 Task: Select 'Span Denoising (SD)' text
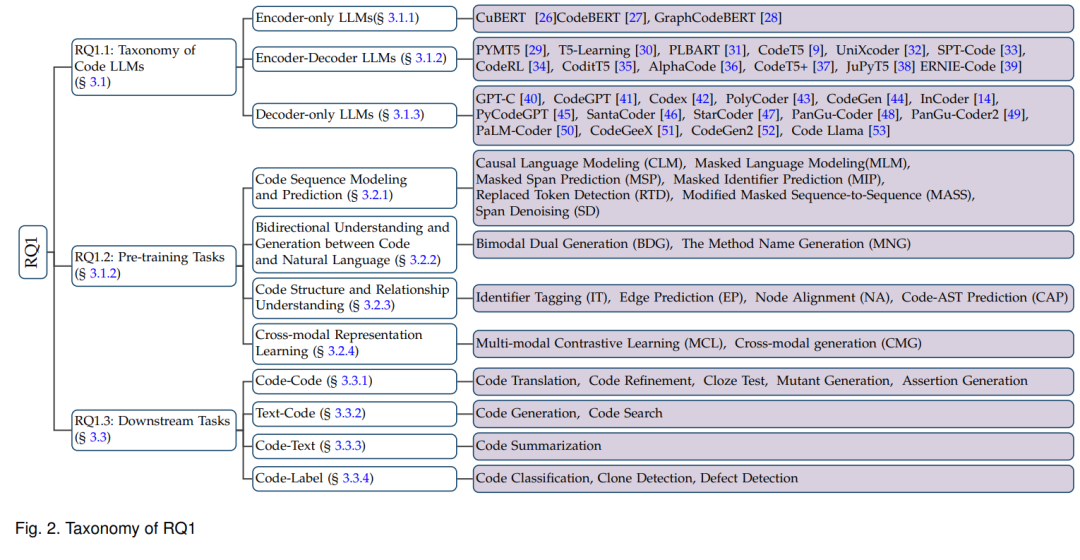(x=537, y=211)
